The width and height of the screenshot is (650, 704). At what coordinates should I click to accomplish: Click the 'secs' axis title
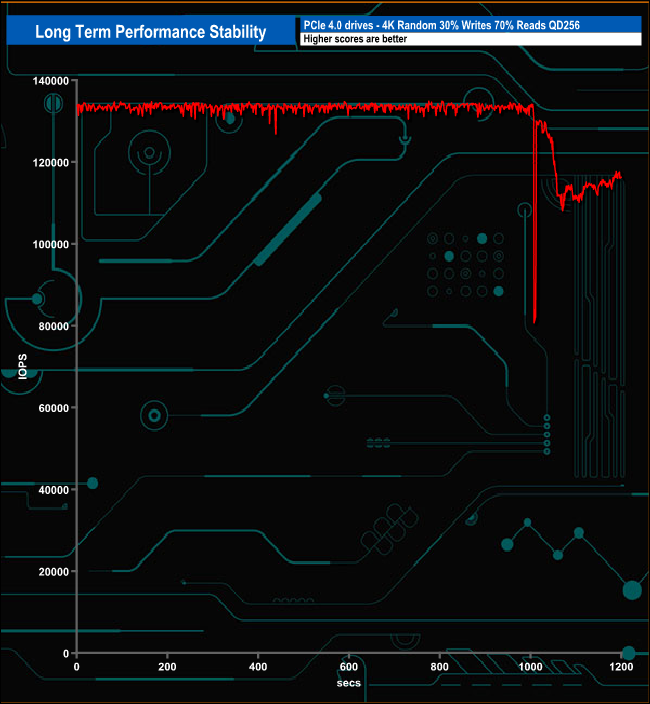(349, 683)
